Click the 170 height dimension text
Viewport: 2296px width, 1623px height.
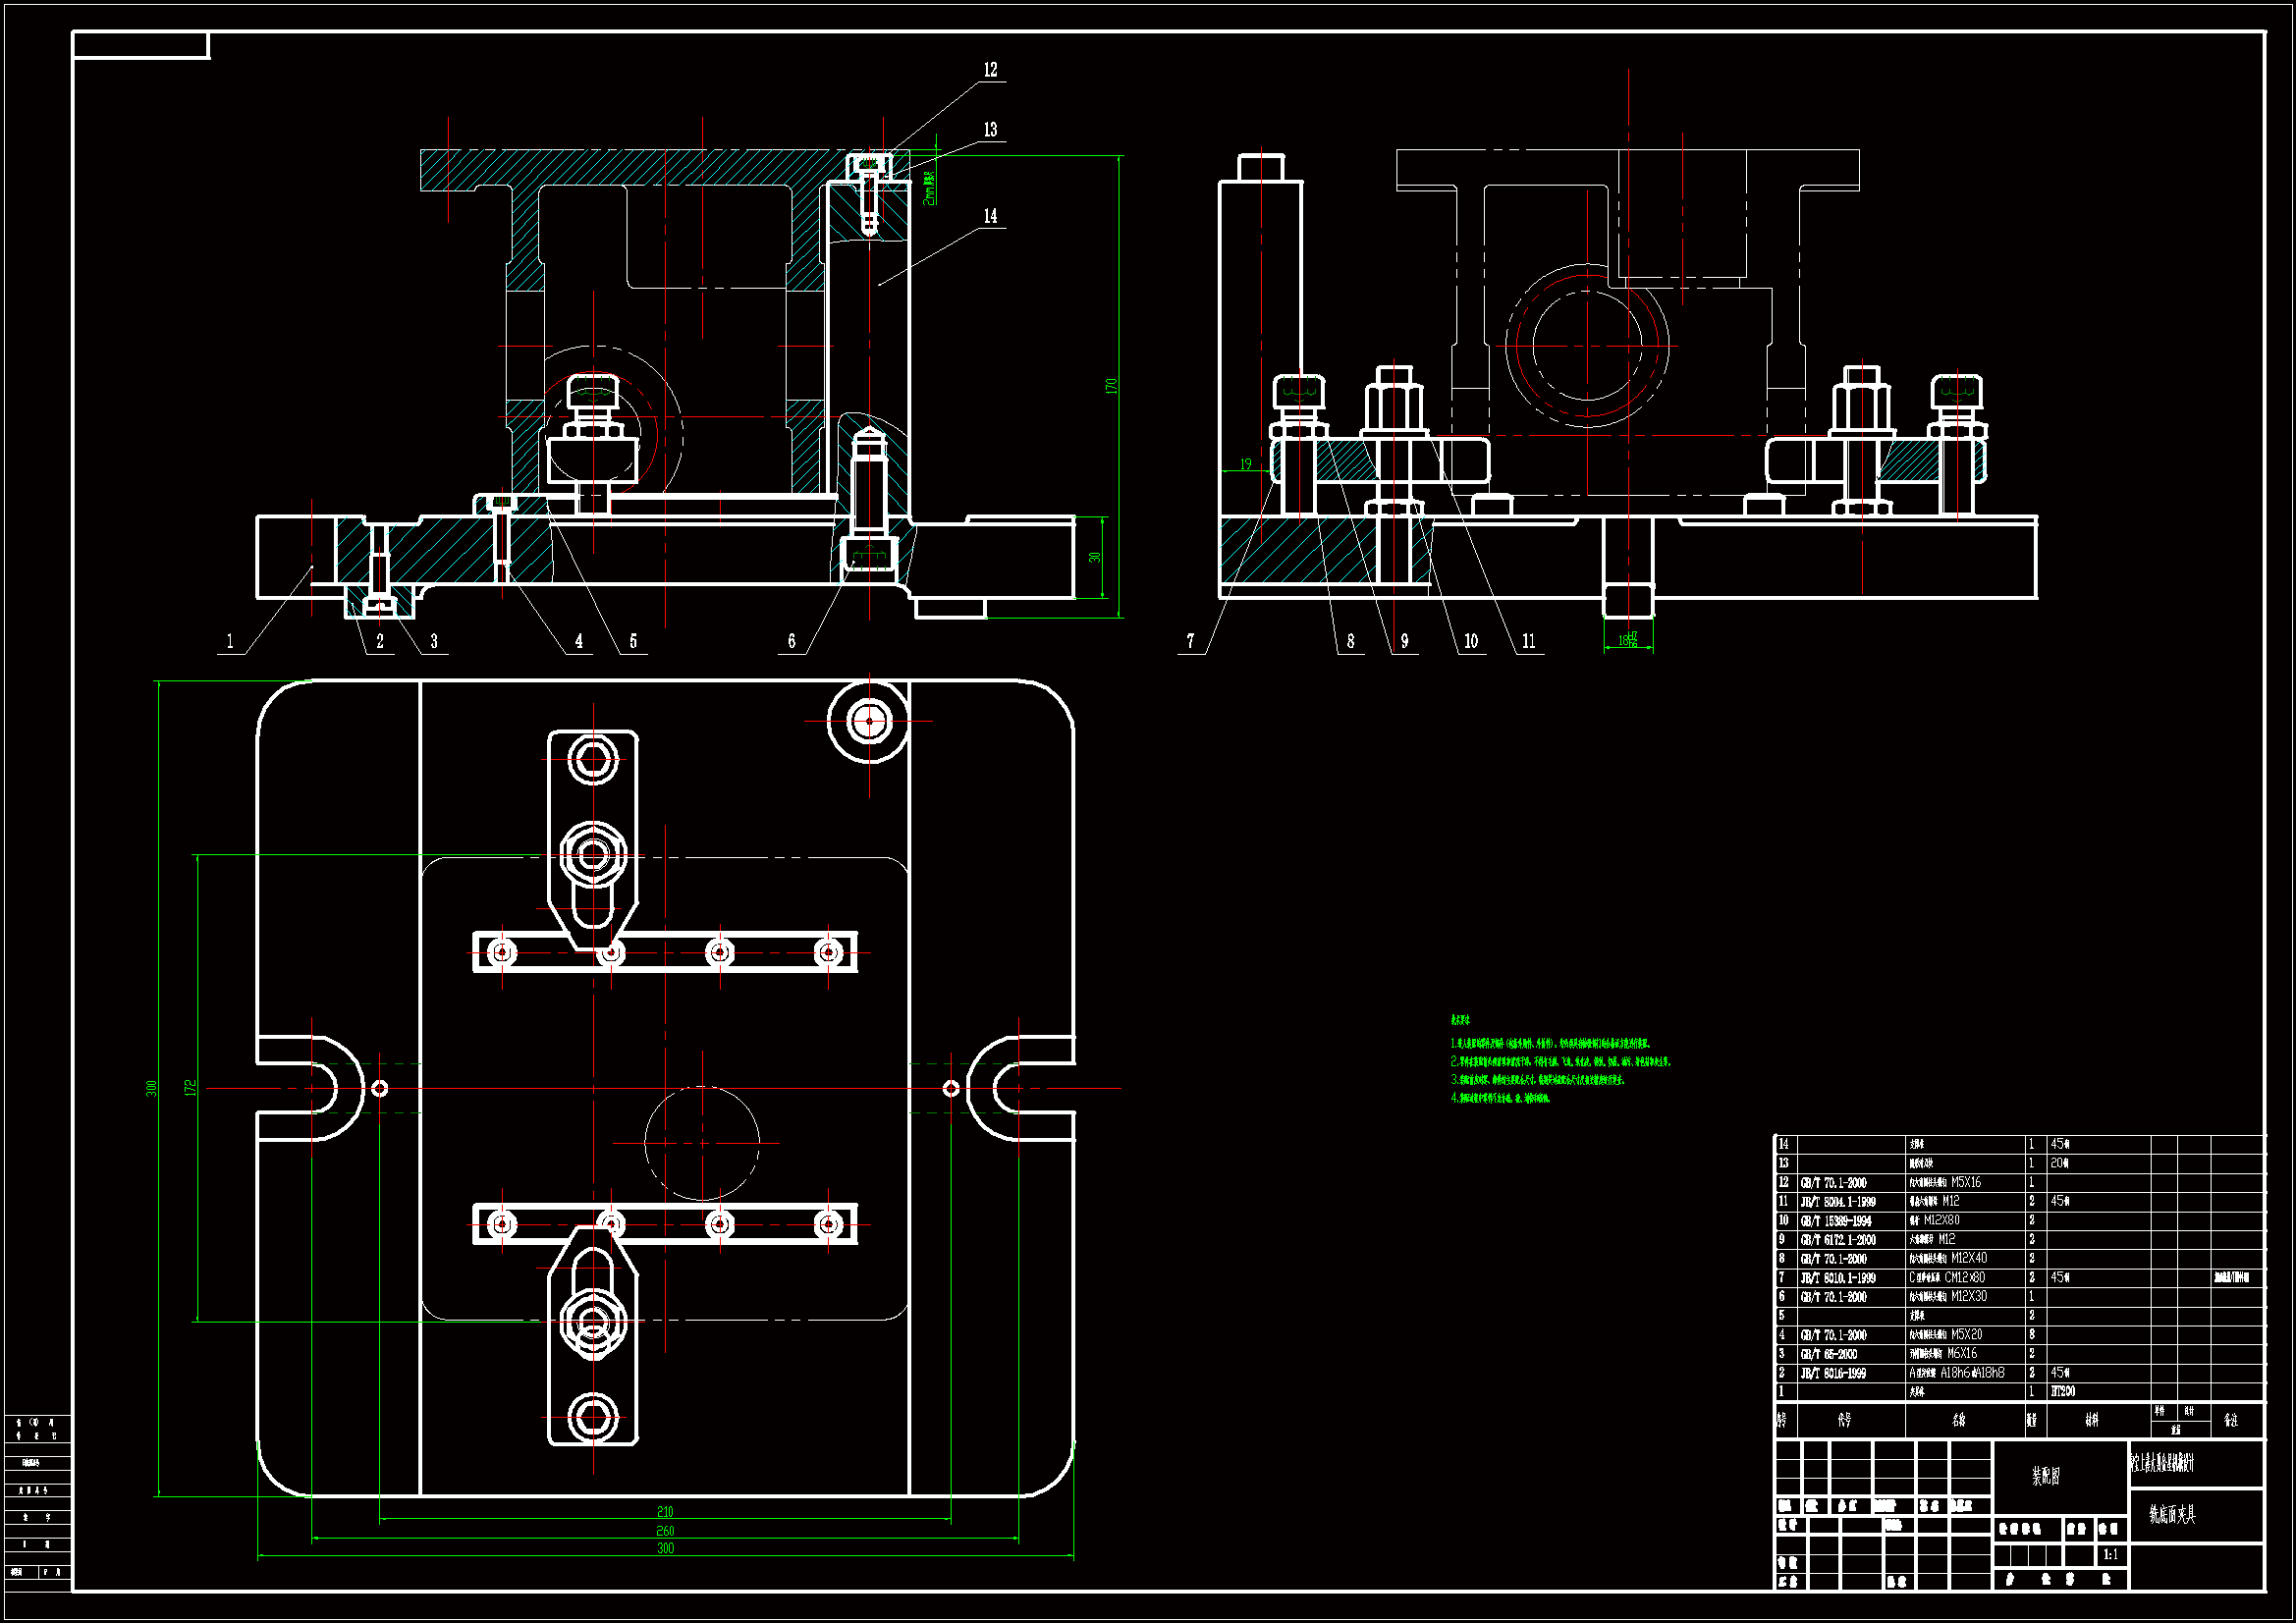(1111, 386)
